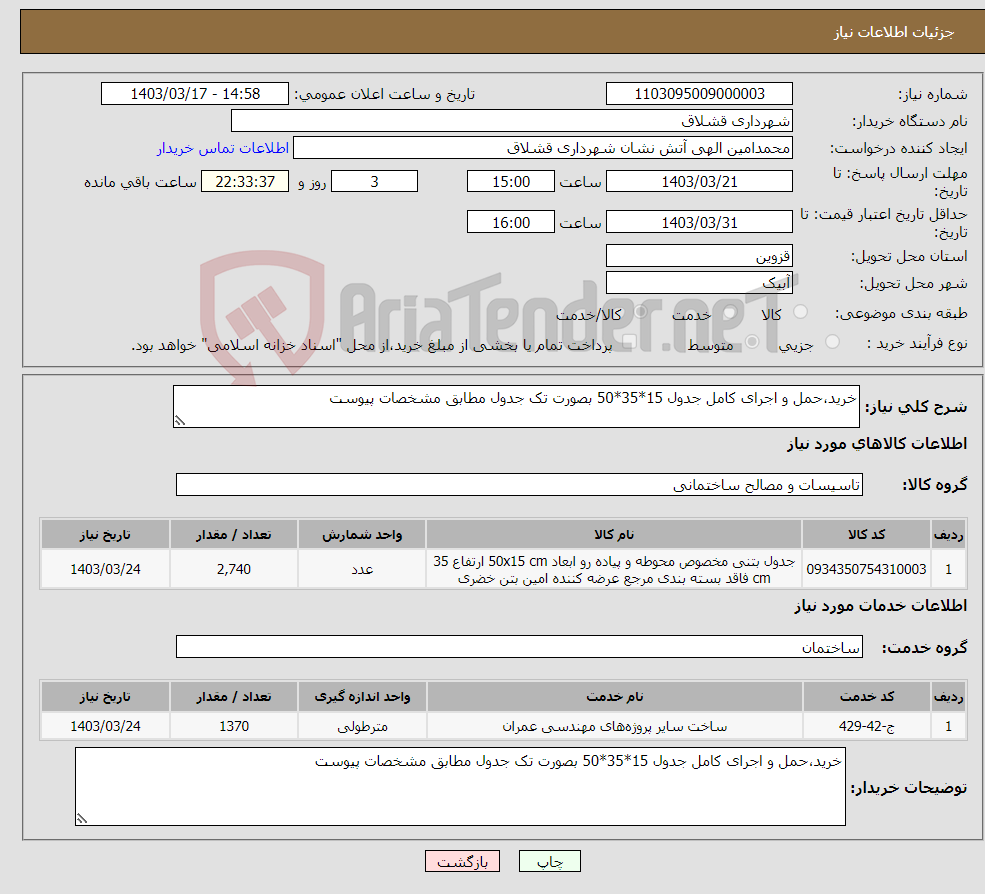The height and width of the screenshot is (894, 985).
Task: Click the کد خدمت column header
Action: click(866, 697)
